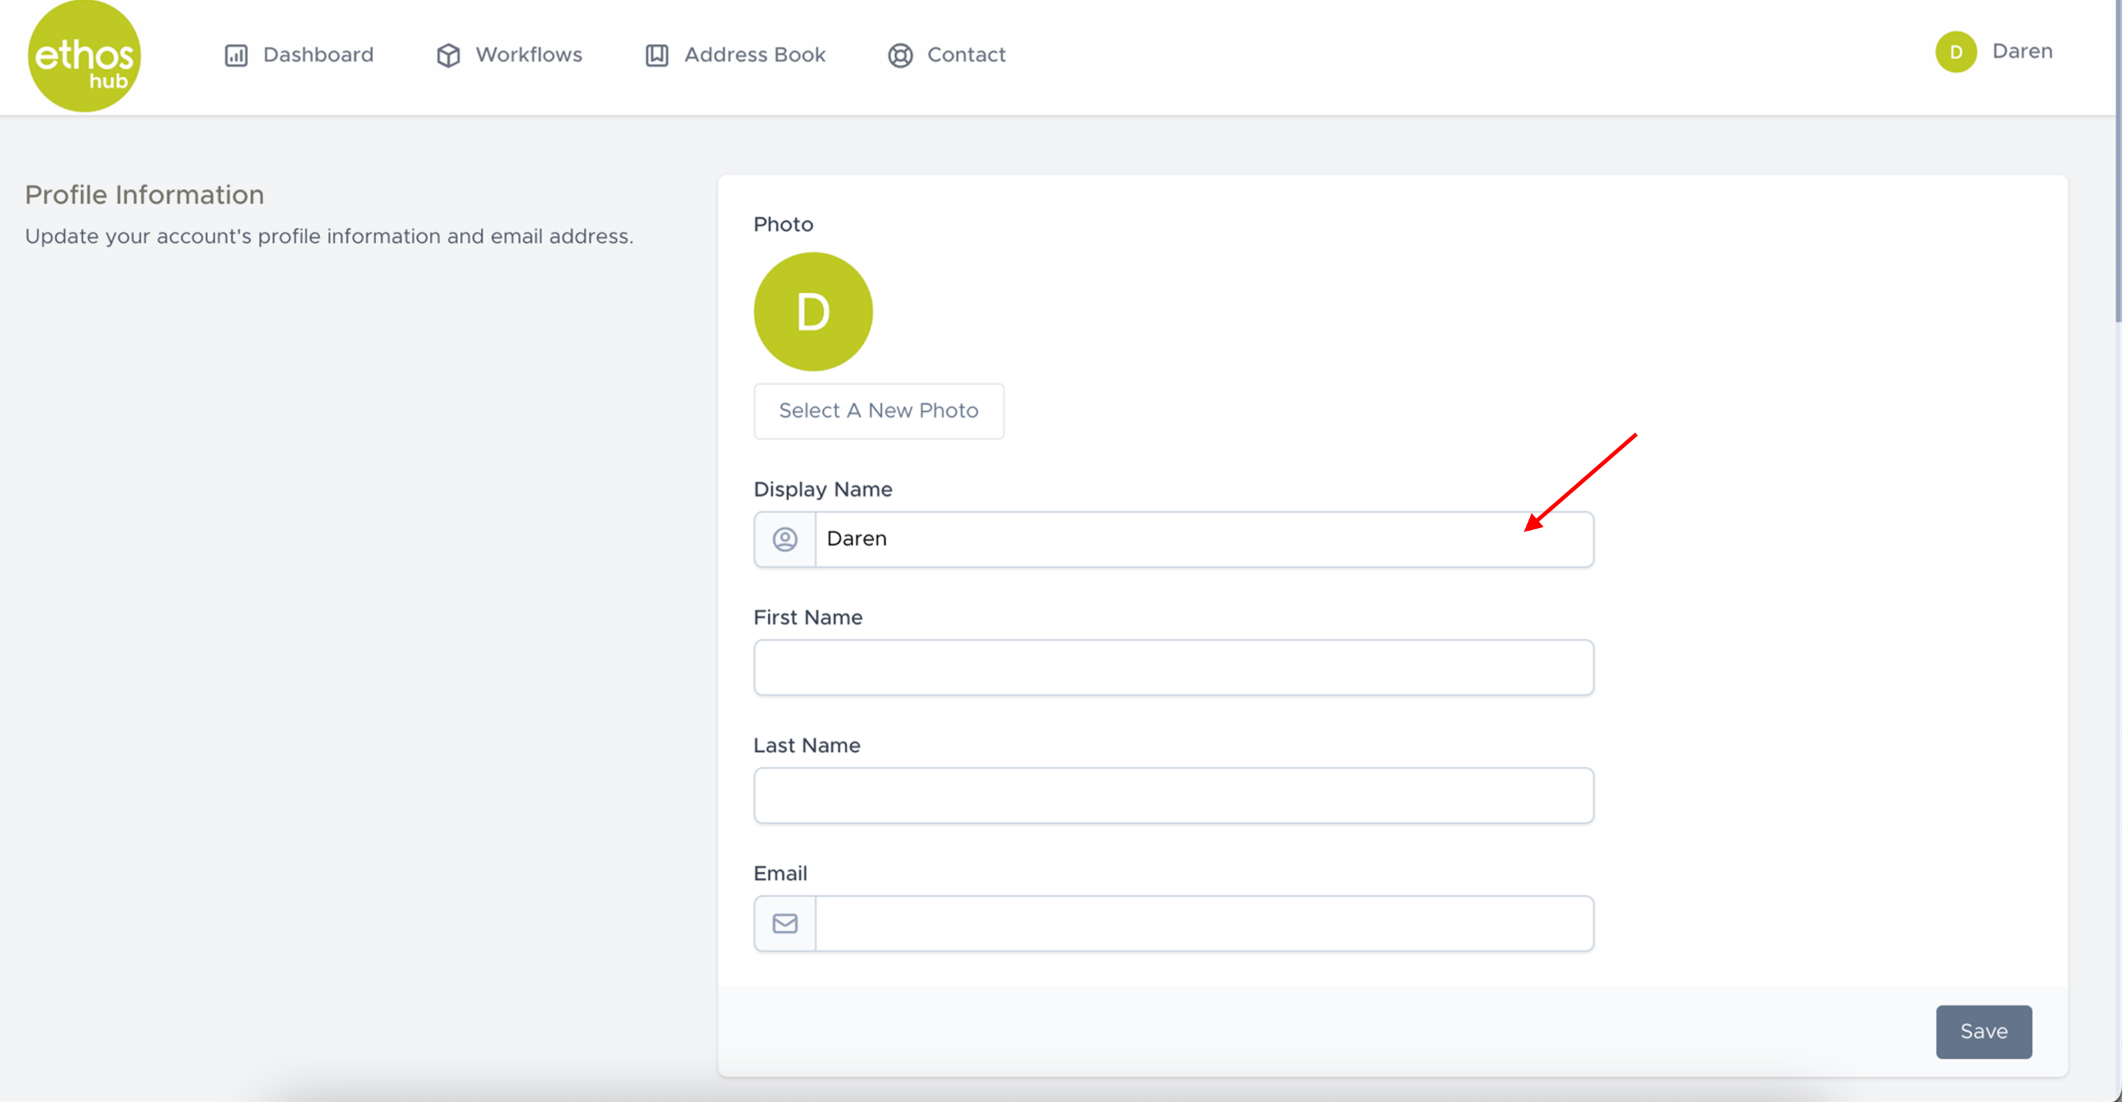Open the Daren user menu
Screen dimensions: 2127x1102
click(2021, 52)
